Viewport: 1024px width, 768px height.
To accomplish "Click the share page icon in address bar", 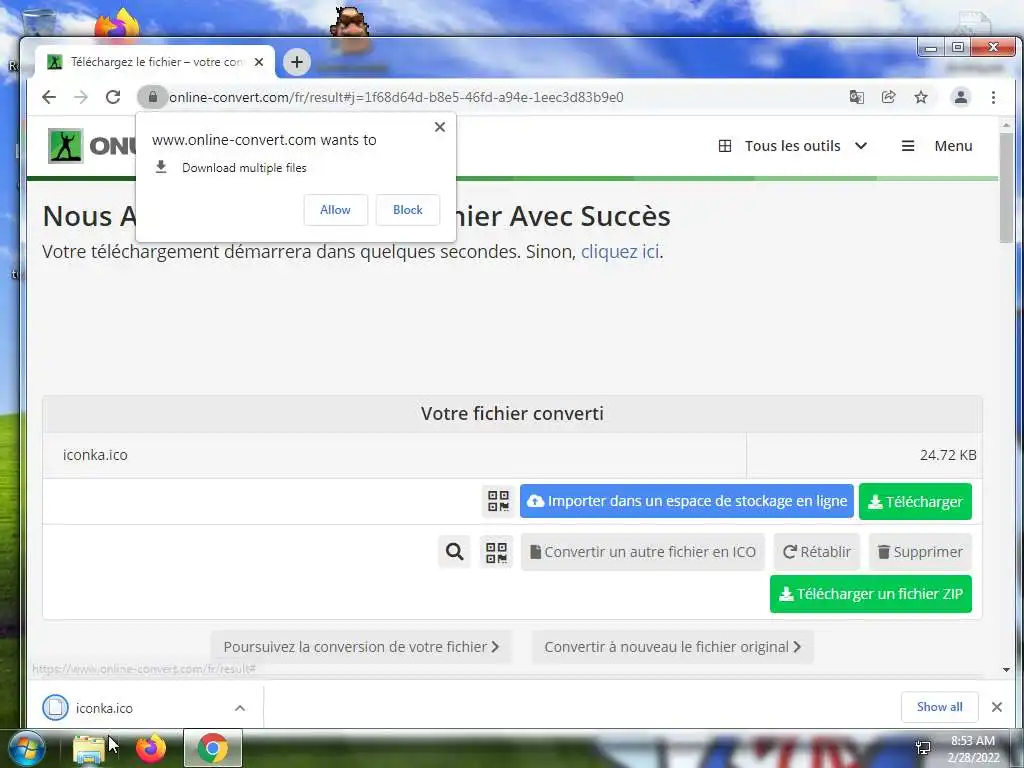I will (x=888, y=97).
